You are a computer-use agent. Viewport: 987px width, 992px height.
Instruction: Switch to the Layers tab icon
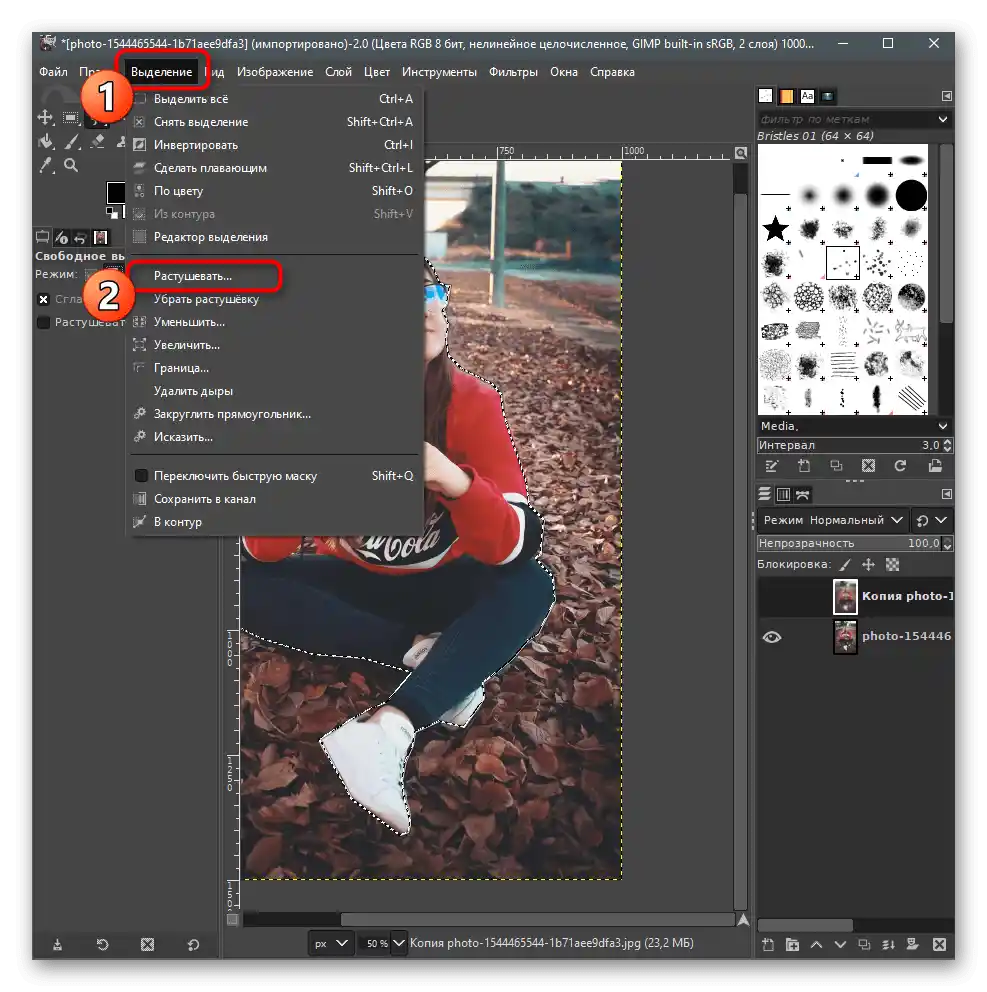point(764,494)
